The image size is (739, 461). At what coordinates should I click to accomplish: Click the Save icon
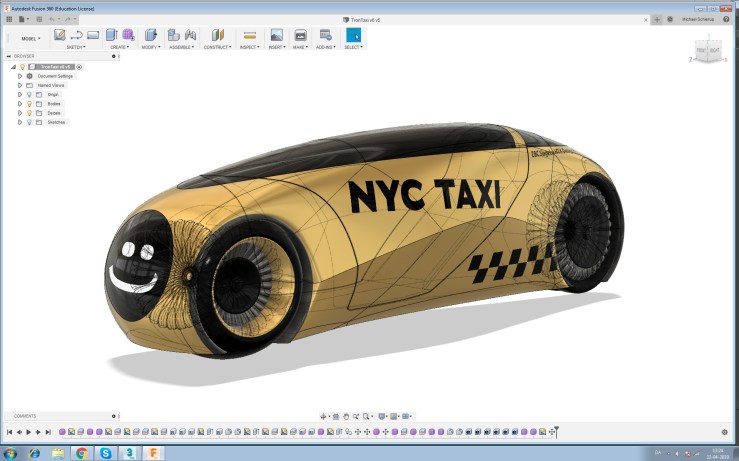(39, 19)
